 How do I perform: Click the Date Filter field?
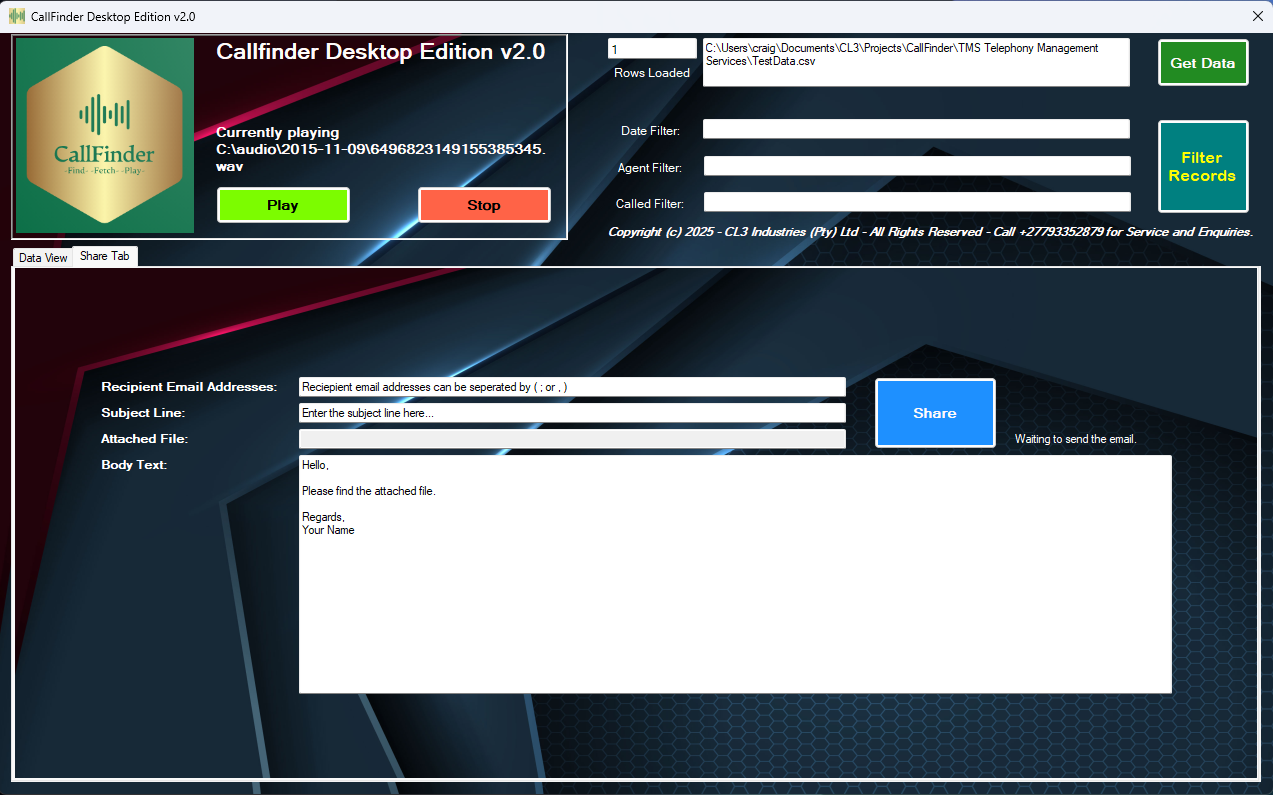pos(915,128)
